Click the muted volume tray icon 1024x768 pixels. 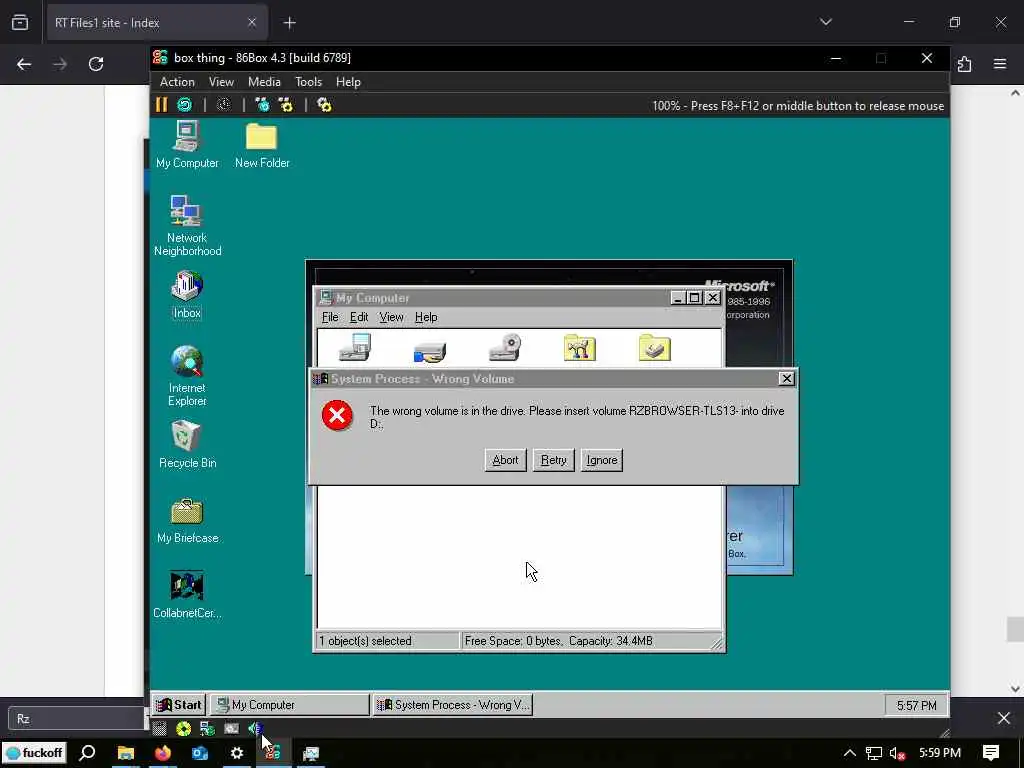pos(897,753)
